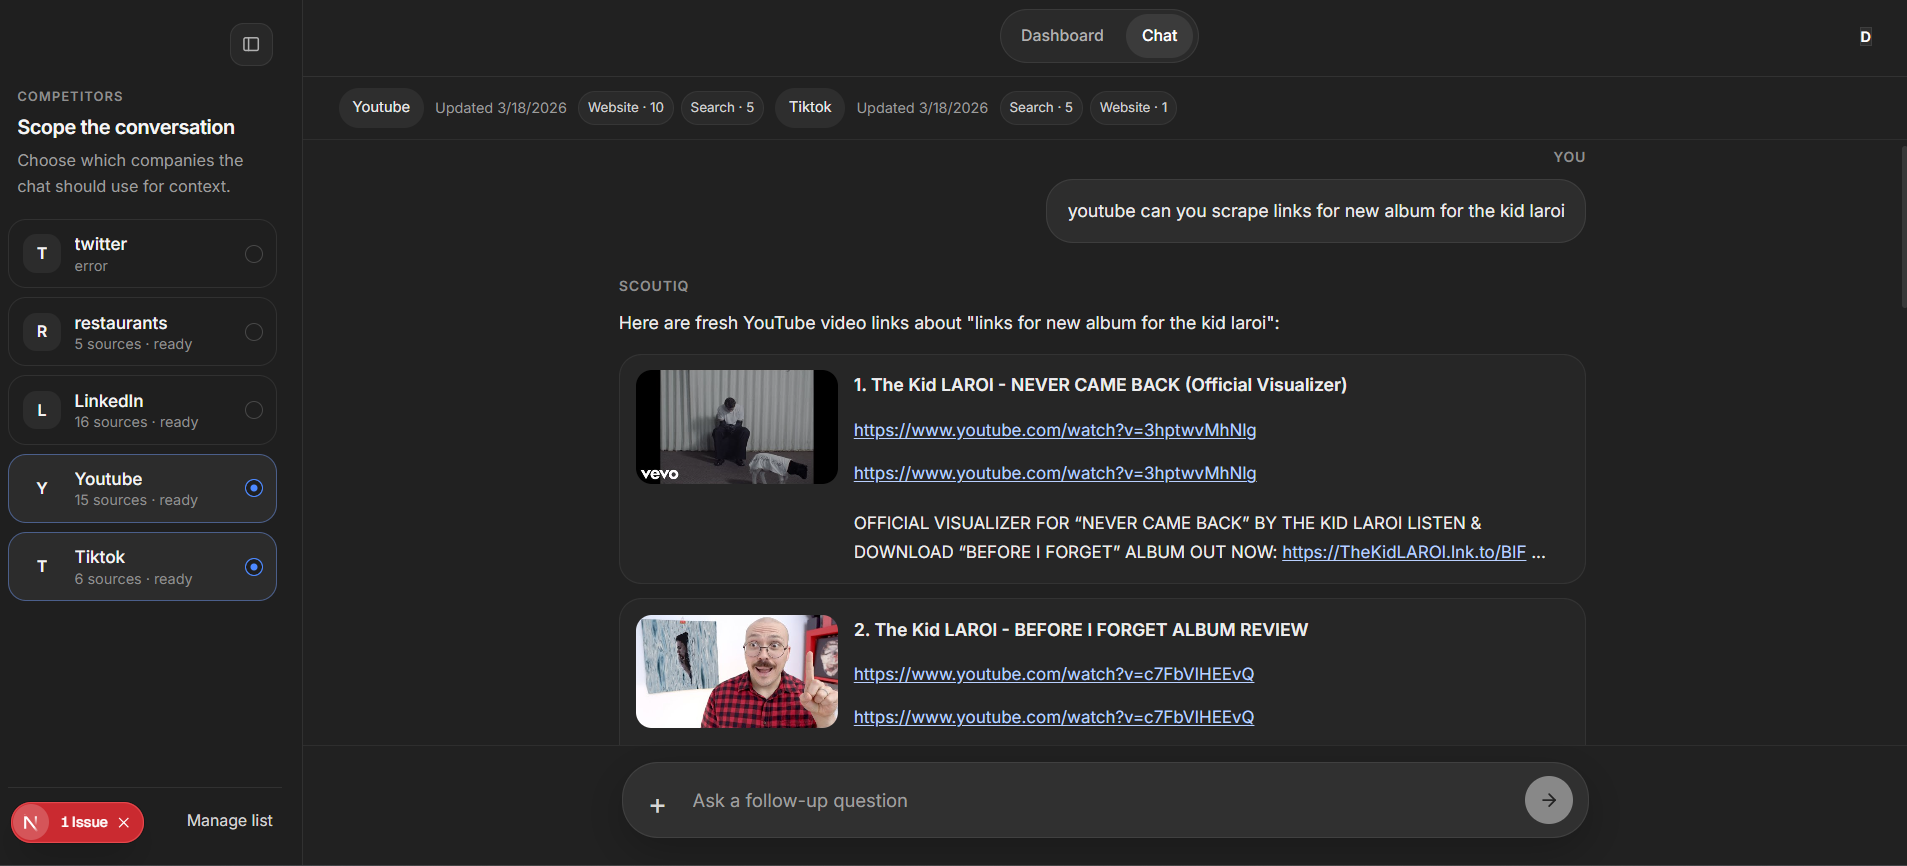Click Tiktok Website · 1 chip
Viewport: 1907px width, 866px height.
pos(1133,108)
